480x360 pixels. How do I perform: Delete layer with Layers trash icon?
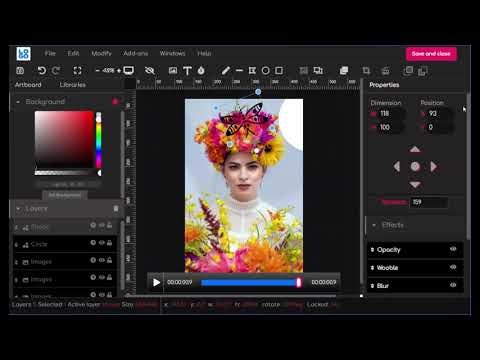(x=116, y=208)
